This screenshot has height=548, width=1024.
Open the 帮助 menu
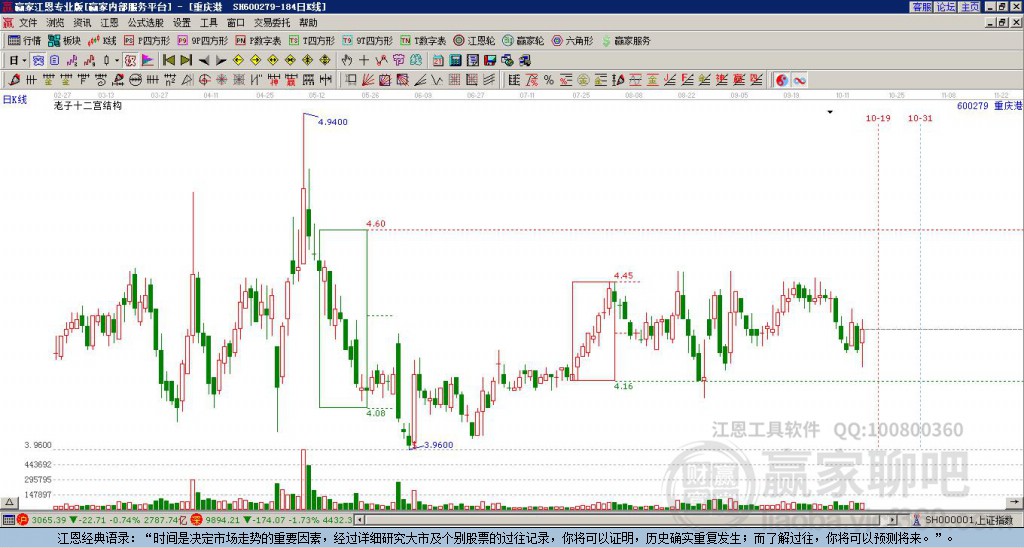point(308,23)
